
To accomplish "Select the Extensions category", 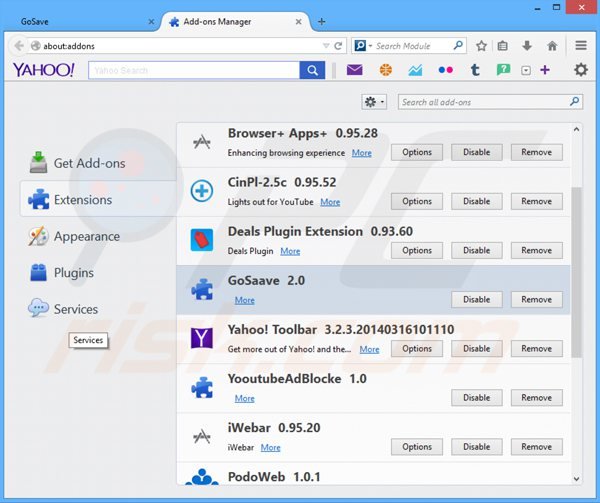I will point(98,200).
